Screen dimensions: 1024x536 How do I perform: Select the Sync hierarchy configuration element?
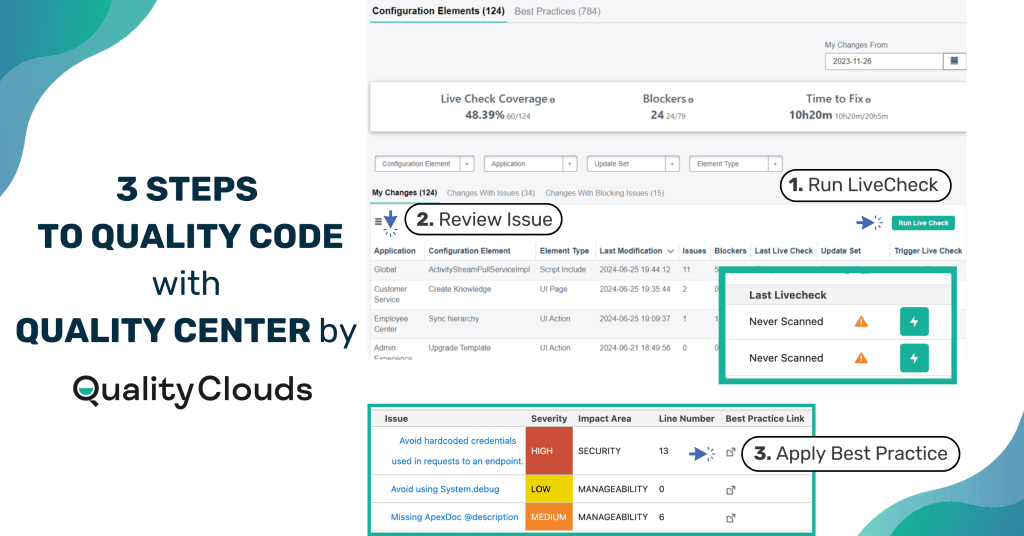tap(454, 319)
